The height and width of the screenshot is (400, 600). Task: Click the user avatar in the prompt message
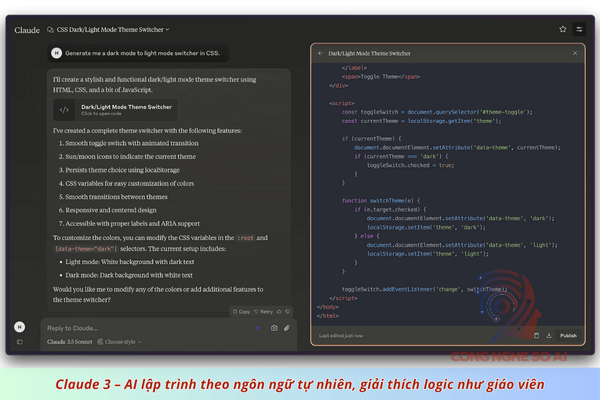[x=57, y=53]
